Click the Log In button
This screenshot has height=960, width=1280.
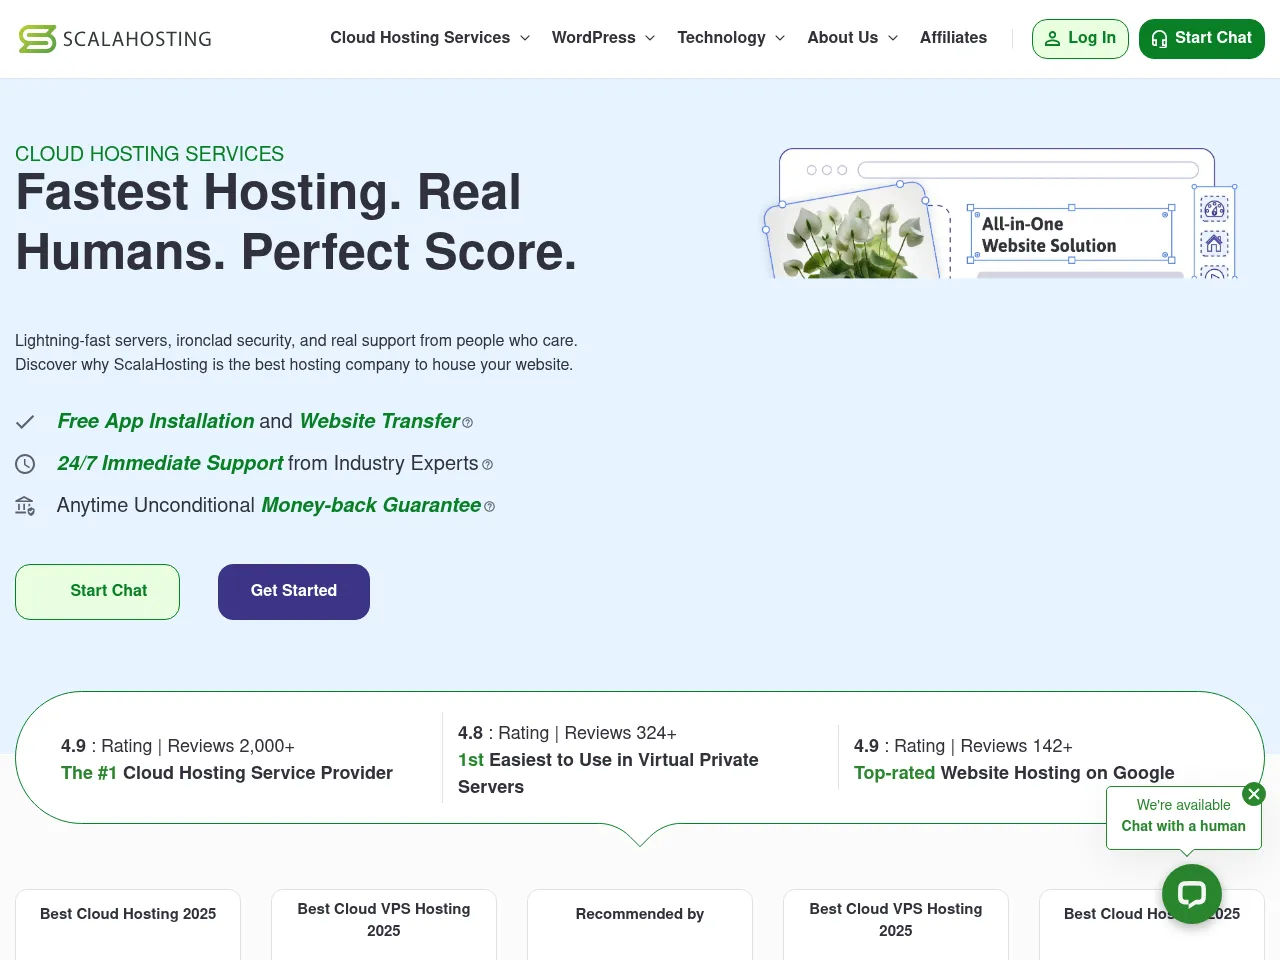pyautogui.click(x=1080, y=38)
